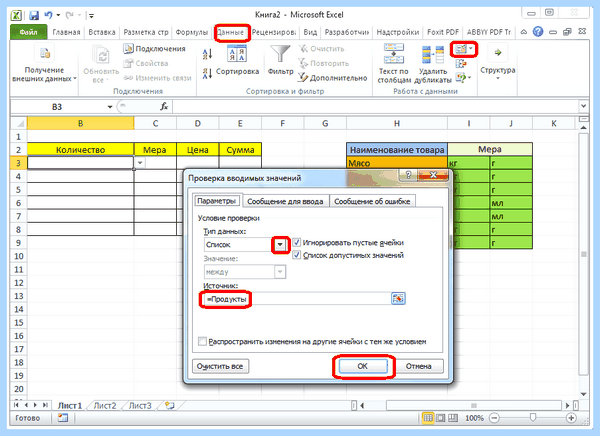The height and width of the screenshot is (436, 600).
Task: Enable Распространить изменения на другие ячейки checkbox
Action: point(202,341)
